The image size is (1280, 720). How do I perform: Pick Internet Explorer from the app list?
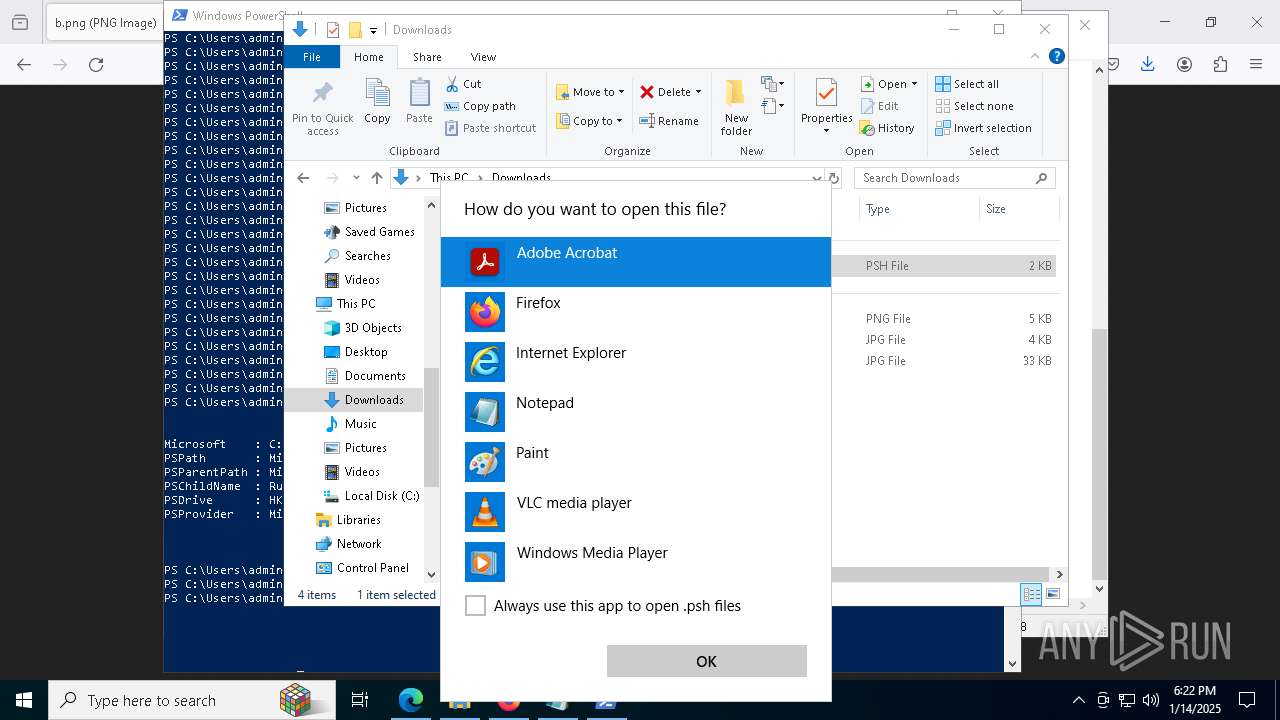(x=635, y=362)
